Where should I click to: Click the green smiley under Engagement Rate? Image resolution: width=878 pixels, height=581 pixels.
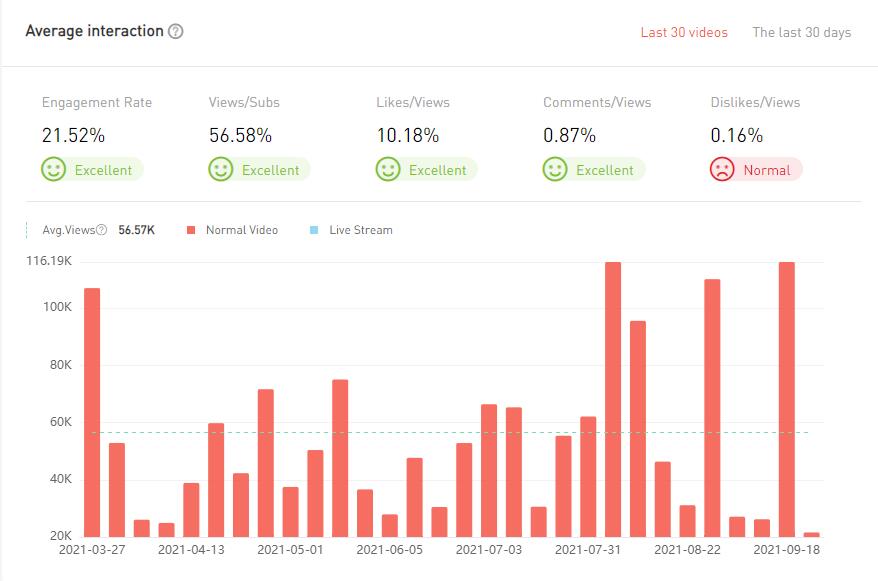54,170
